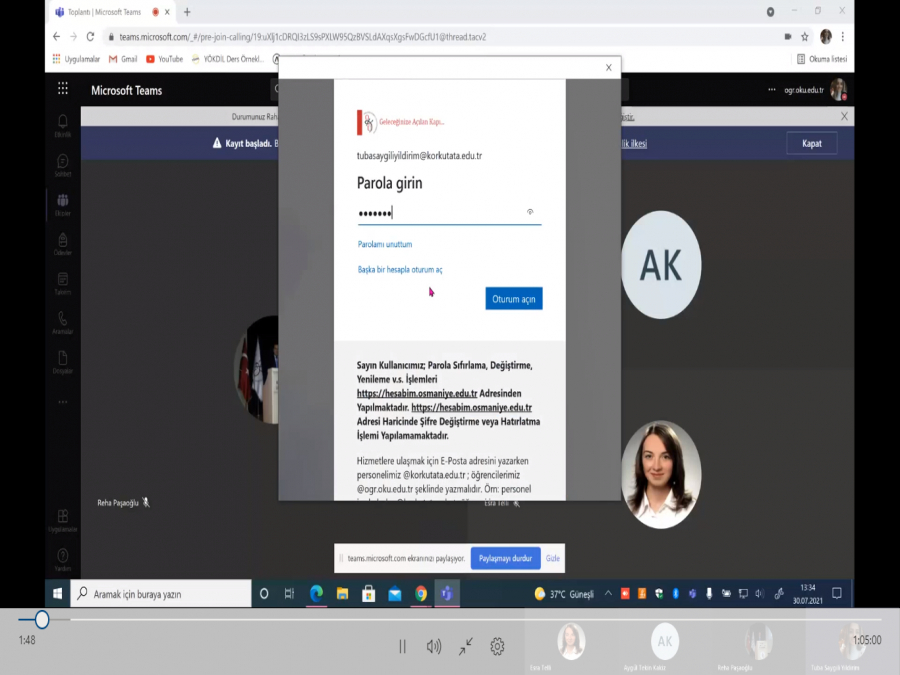The width and height of the screenshot is (900, 675).
Task: Exit full screen video mode
Action: pyautogui.click(x=465, y=646)
